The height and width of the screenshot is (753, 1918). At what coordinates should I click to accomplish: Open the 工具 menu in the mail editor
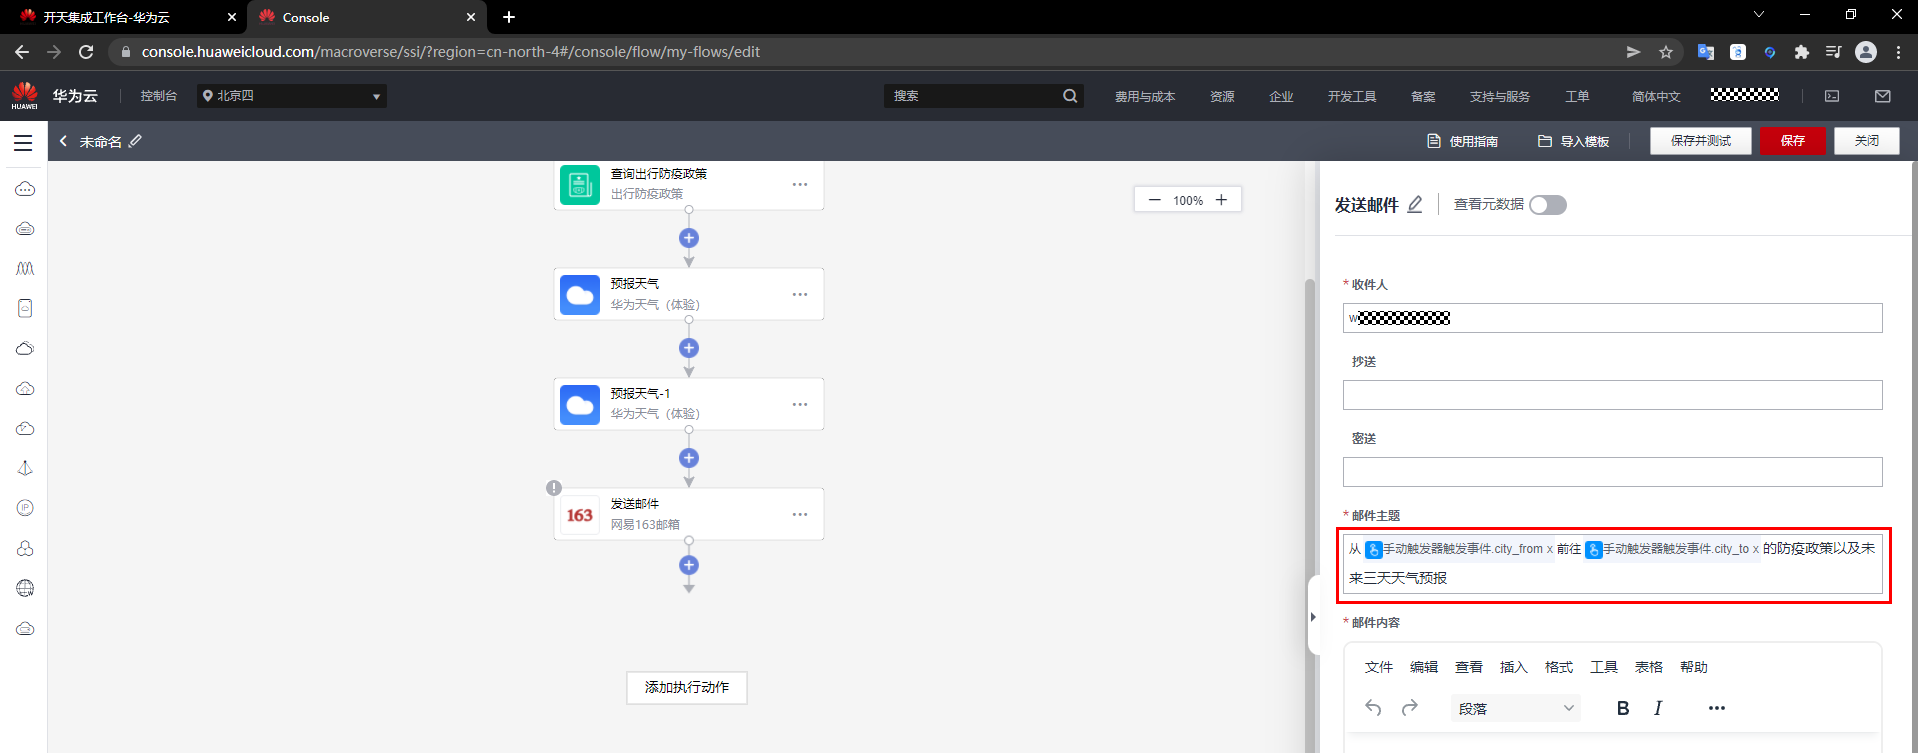(1604, 667)
